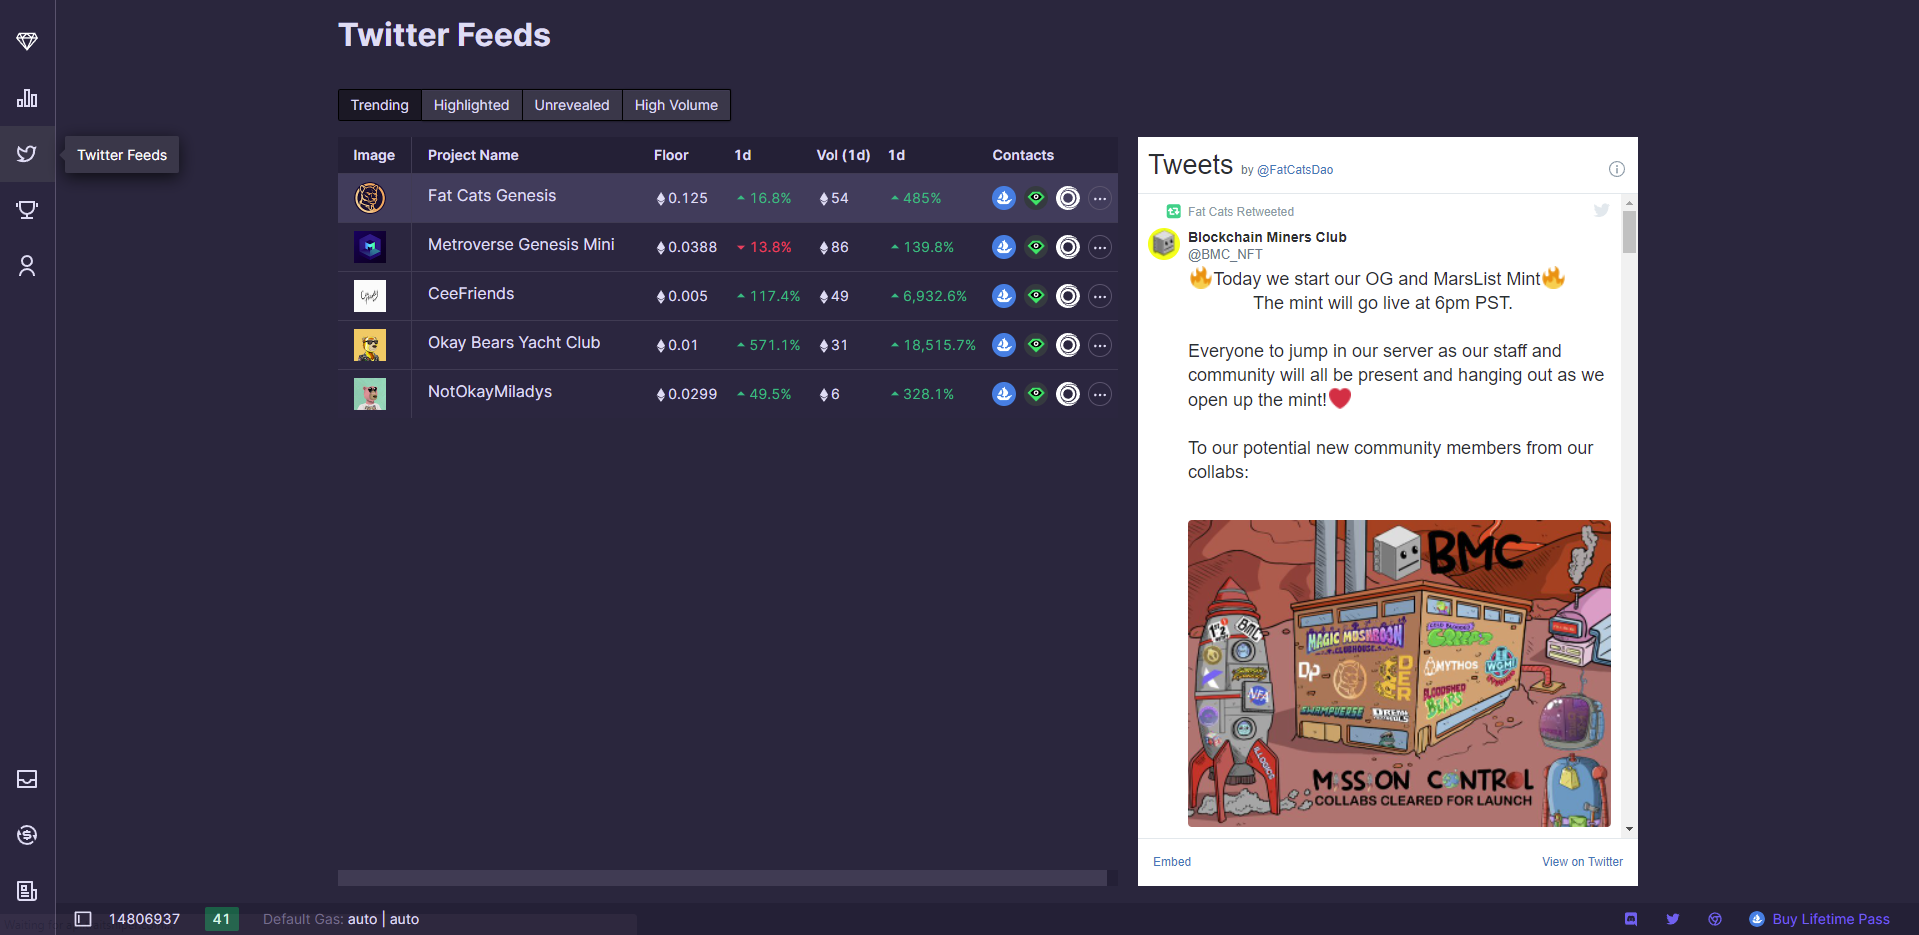Click white ring icon for CeeFriends
1919x935 pixels.
1068,296
